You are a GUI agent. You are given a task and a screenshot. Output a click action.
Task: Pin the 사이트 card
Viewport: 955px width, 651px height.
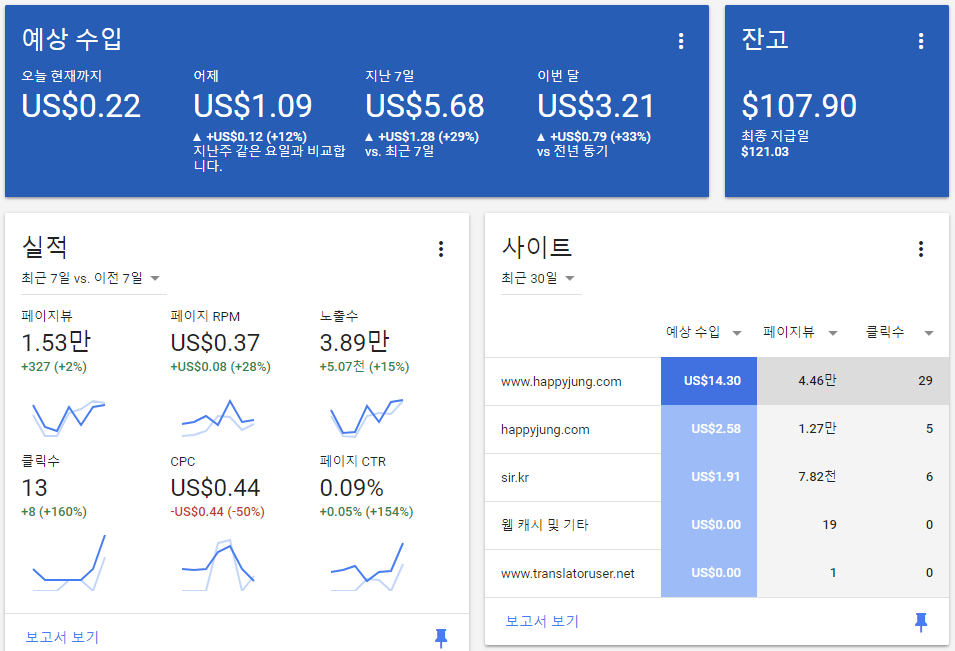click(x=921, y=622)
